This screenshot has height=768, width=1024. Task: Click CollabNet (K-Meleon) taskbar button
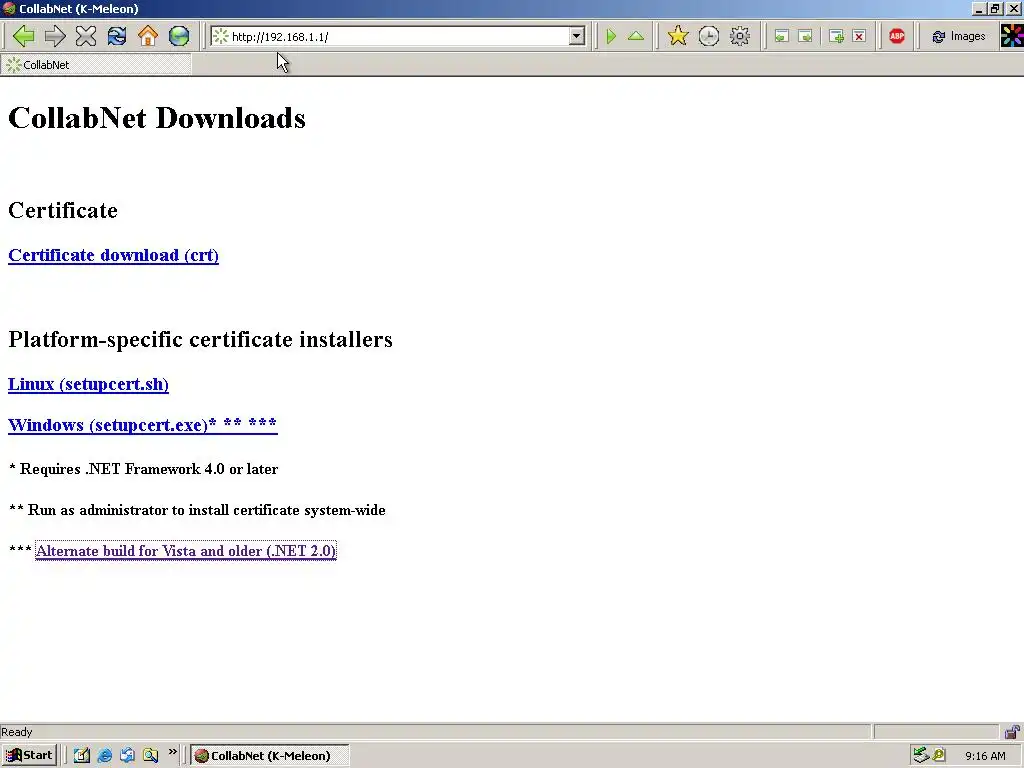[270, 756]
